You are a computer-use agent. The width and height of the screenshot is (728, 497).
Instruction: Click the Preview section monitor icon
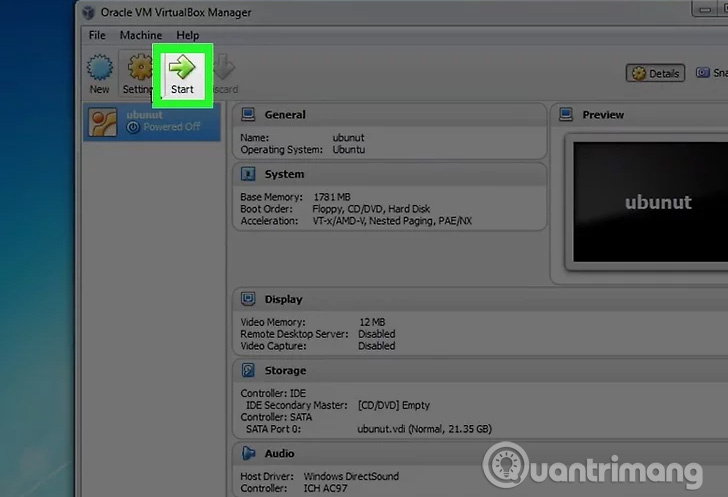[x=566, y=114]
